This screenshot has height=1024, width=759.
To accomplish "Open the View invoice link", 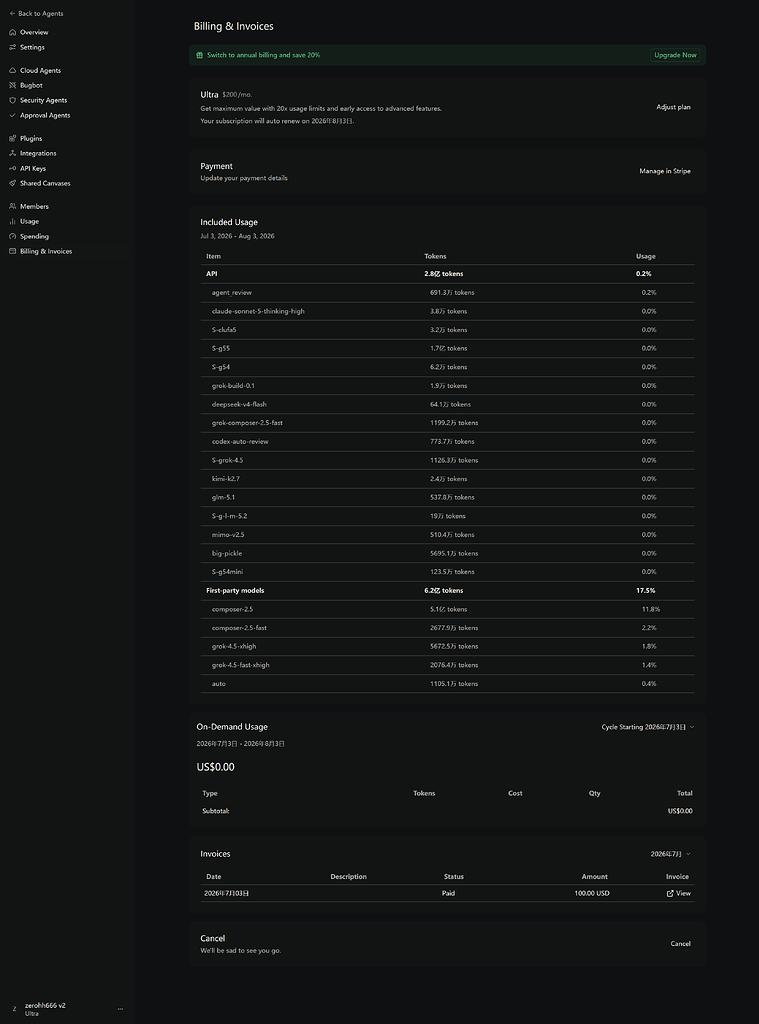I will [x=679, y=893].
